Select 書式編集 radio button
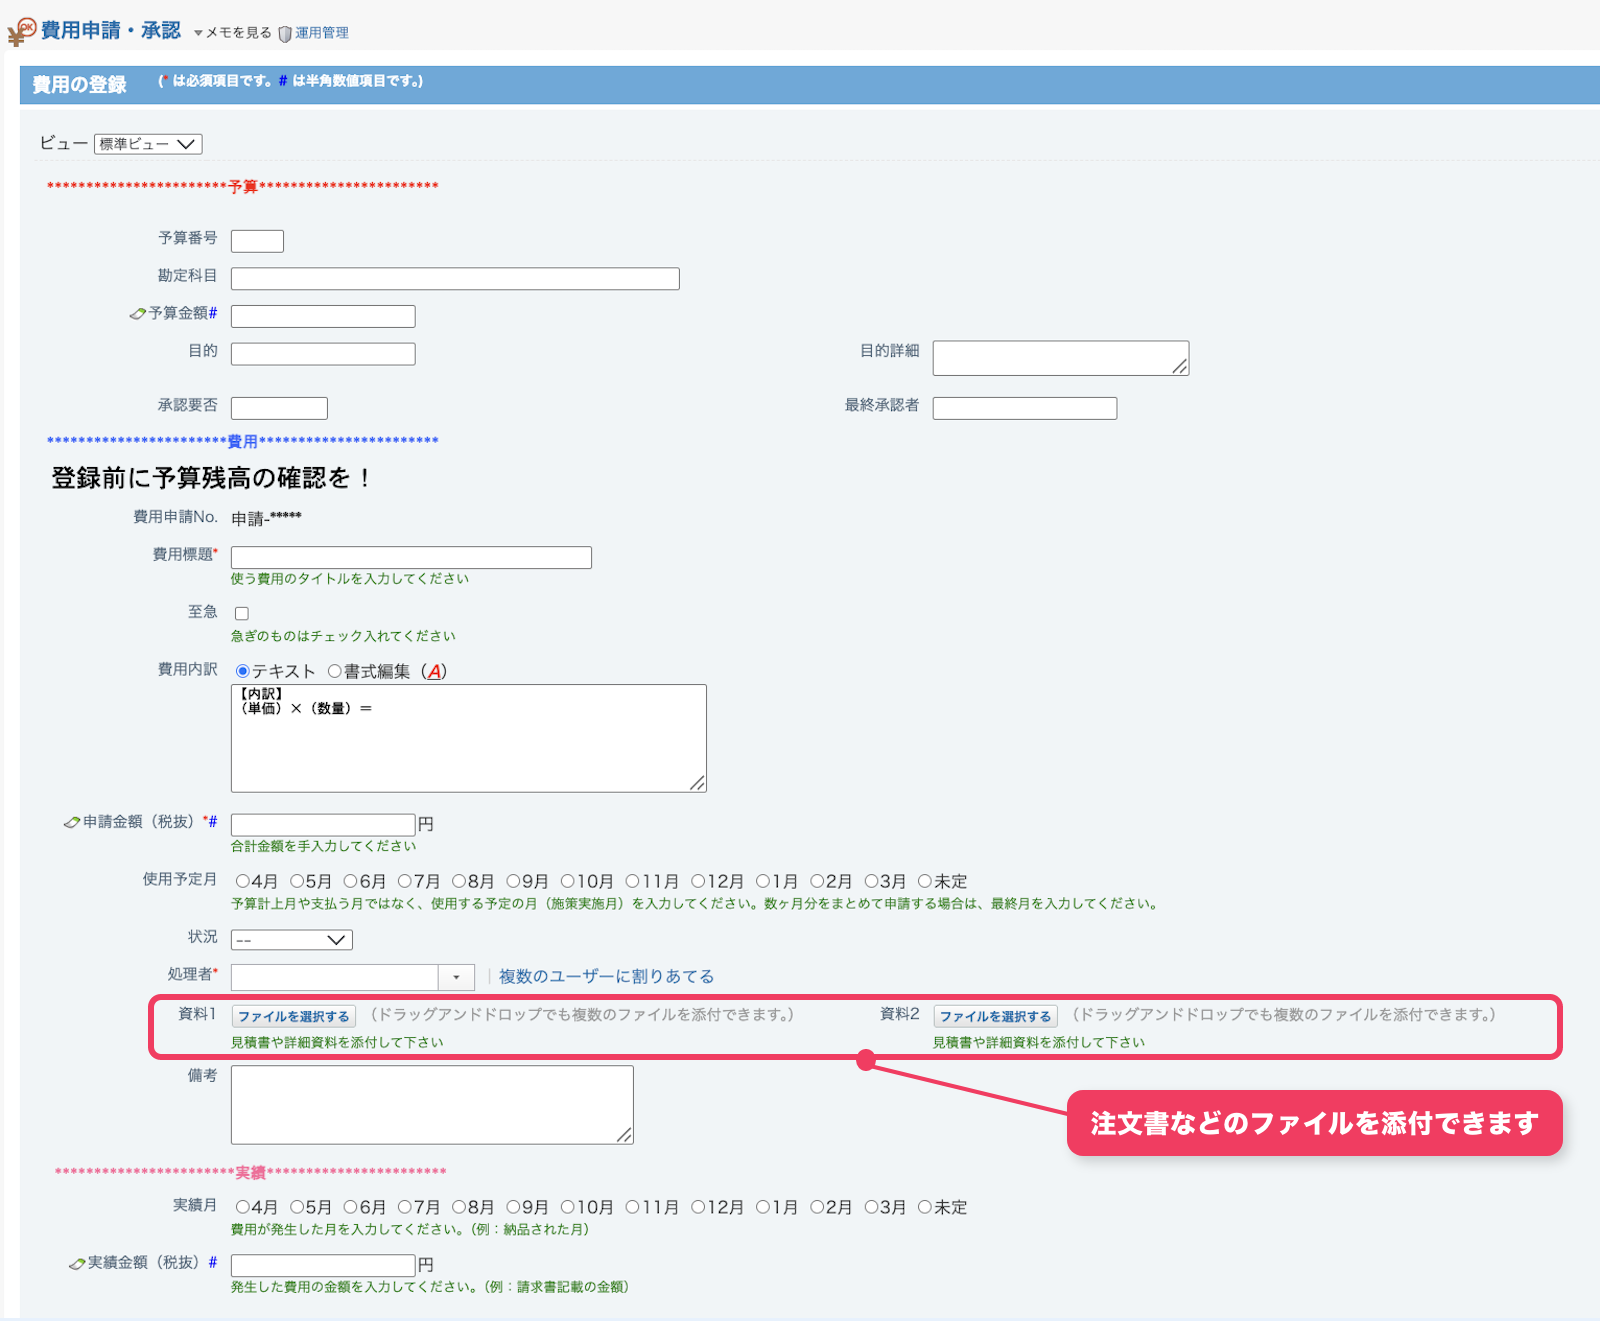The width and height of the screenshot is (1600, 1322). pos(335,671)
